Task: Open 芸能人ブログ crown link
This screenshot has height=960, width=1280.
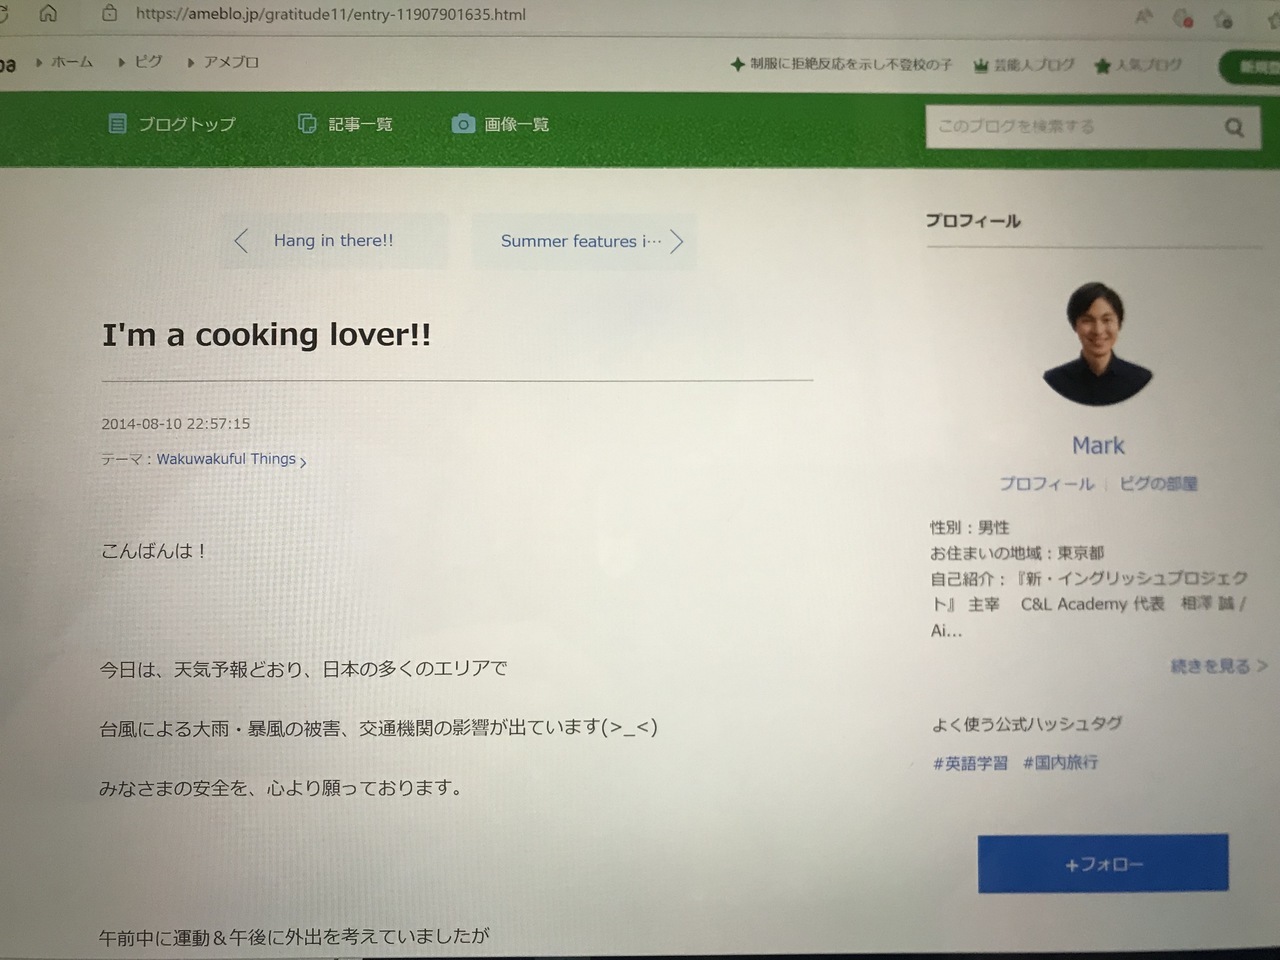Action: (1024, 65)
